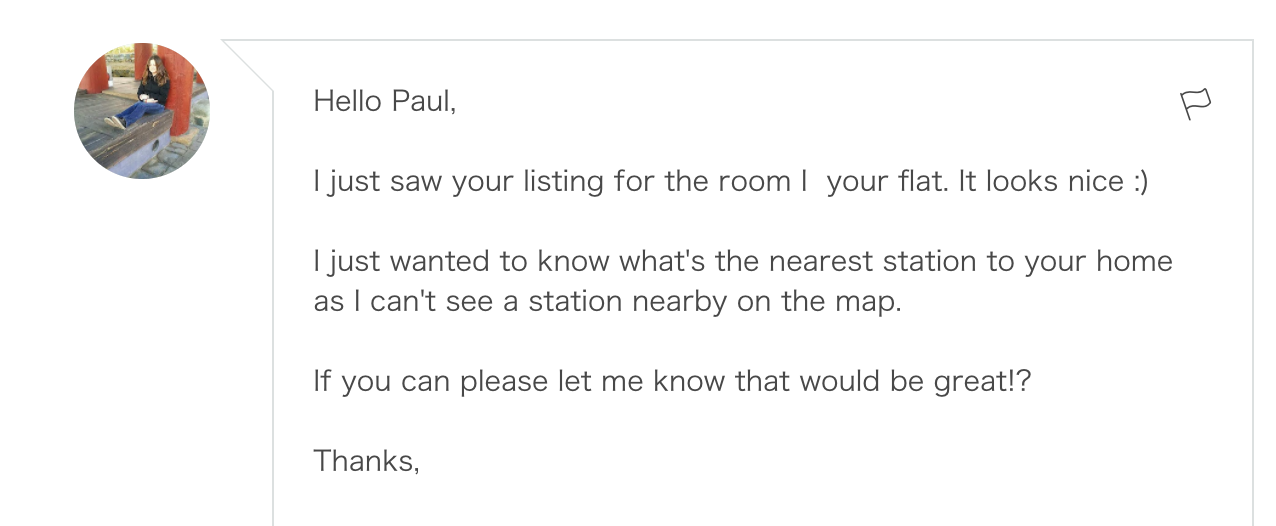The image size is (1276, 526).
Task: Click the "If you can please let me know" line
Action: [672, 381]
